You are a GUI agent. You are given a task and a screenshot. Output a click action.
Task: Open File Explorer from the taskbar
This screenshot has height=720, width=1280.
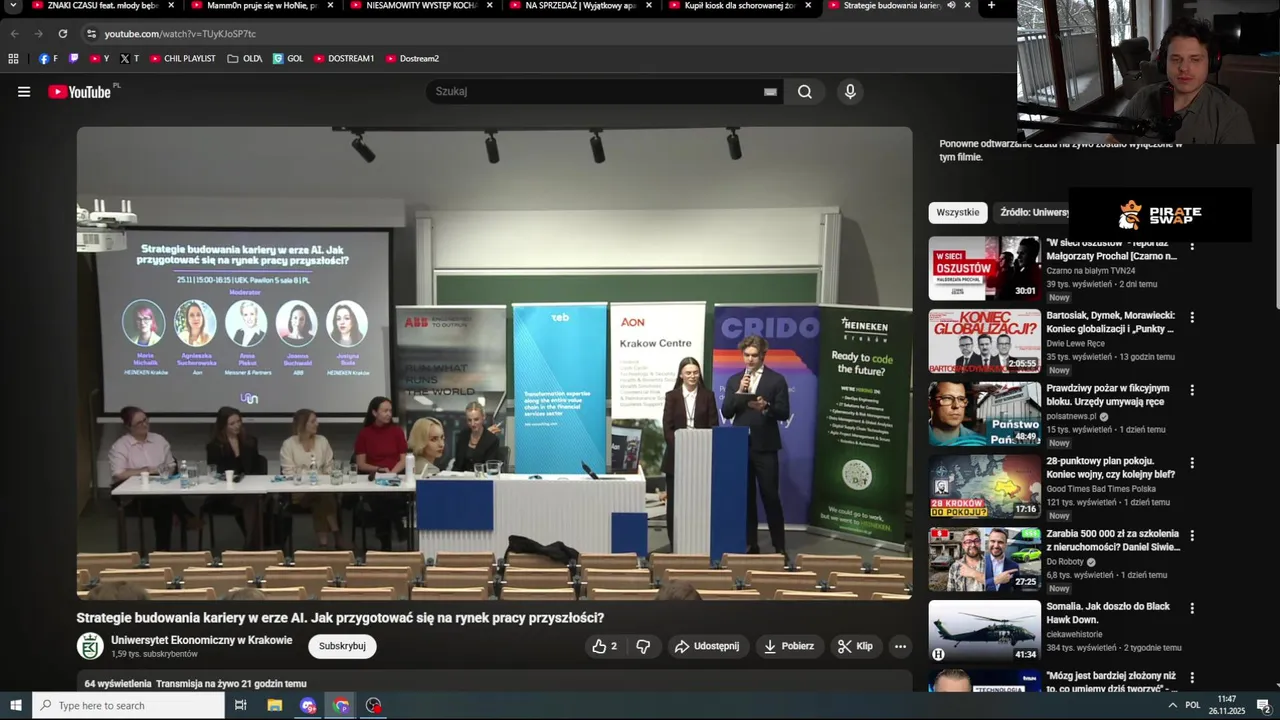[275, 706]
